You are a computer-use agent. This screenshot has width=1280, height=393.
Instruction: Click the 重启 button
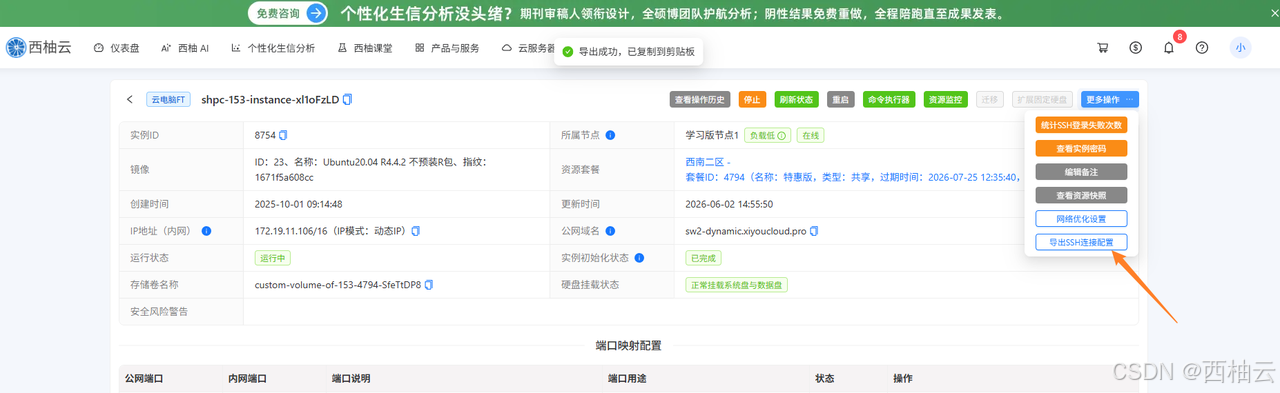click(x=841, y=100)
